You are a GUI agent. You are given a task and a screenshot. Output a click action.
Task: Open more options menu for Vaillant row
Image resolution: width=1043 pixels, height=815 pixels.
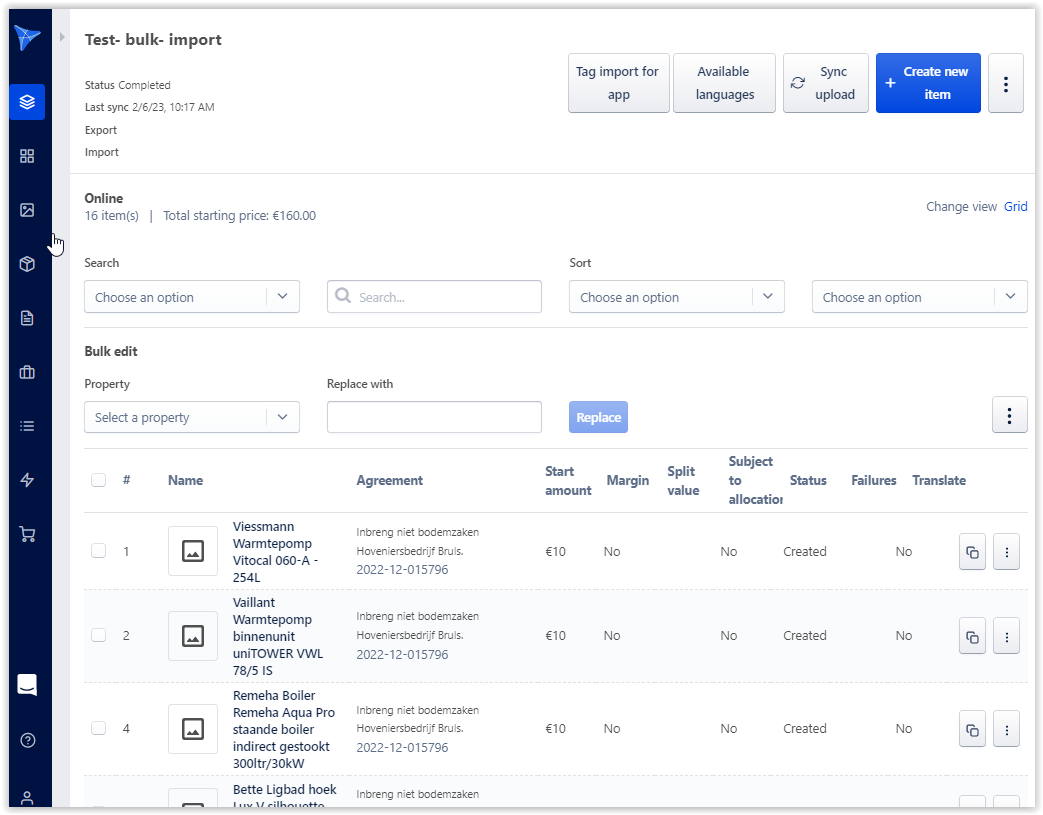[1006, 636]
